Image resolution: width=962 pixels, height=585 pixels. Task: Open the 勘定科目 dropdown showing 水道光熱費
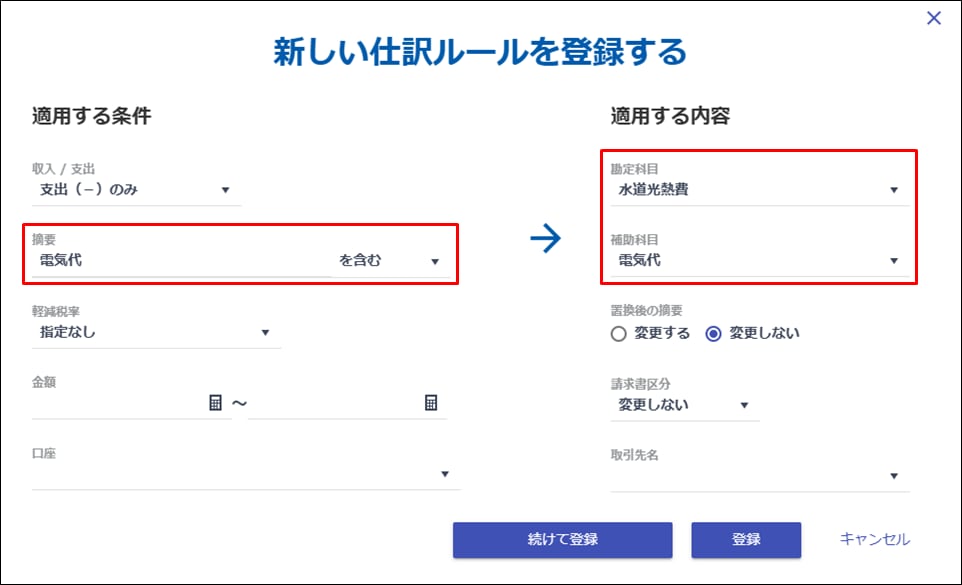[x=759, y=190]
